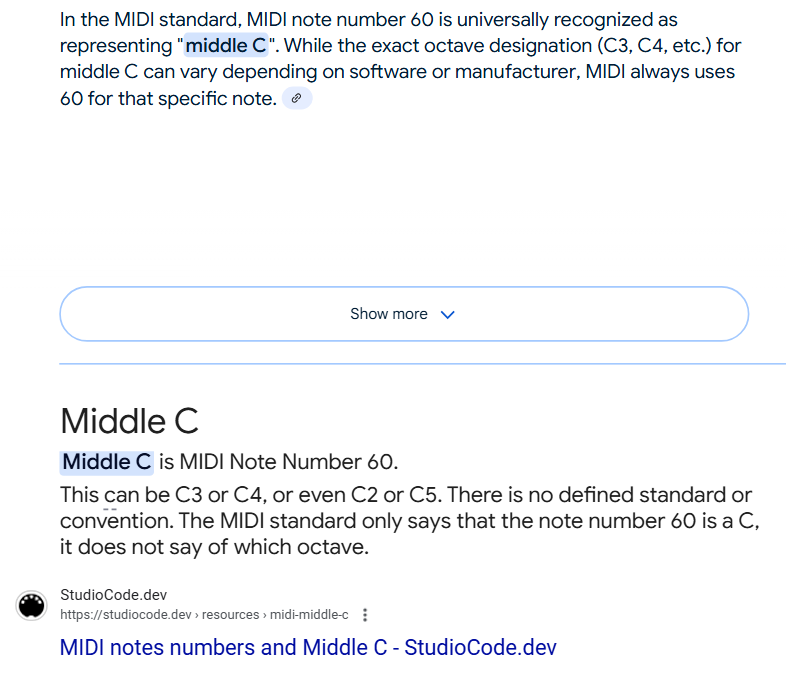Open the MIDI notes numbers and Middle C link
The image size is (786, 678).
(x=308, y=647)
